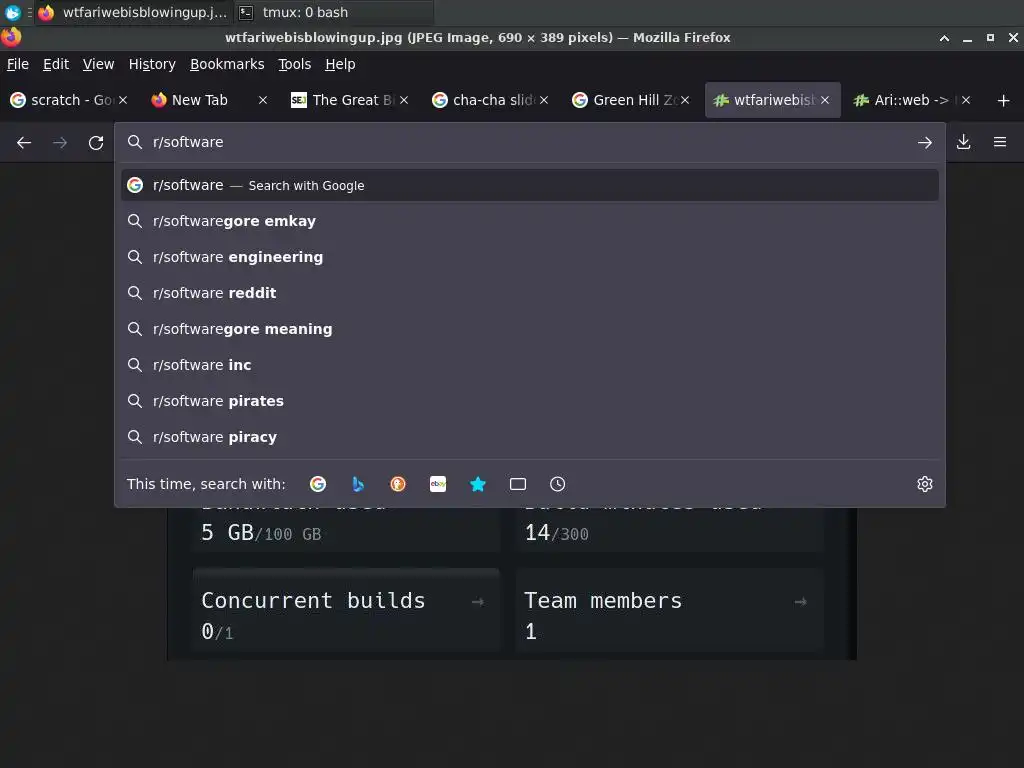Search this time with Bing icon
The height and width of the screenshot is (768, 1024).
(358, 484)
